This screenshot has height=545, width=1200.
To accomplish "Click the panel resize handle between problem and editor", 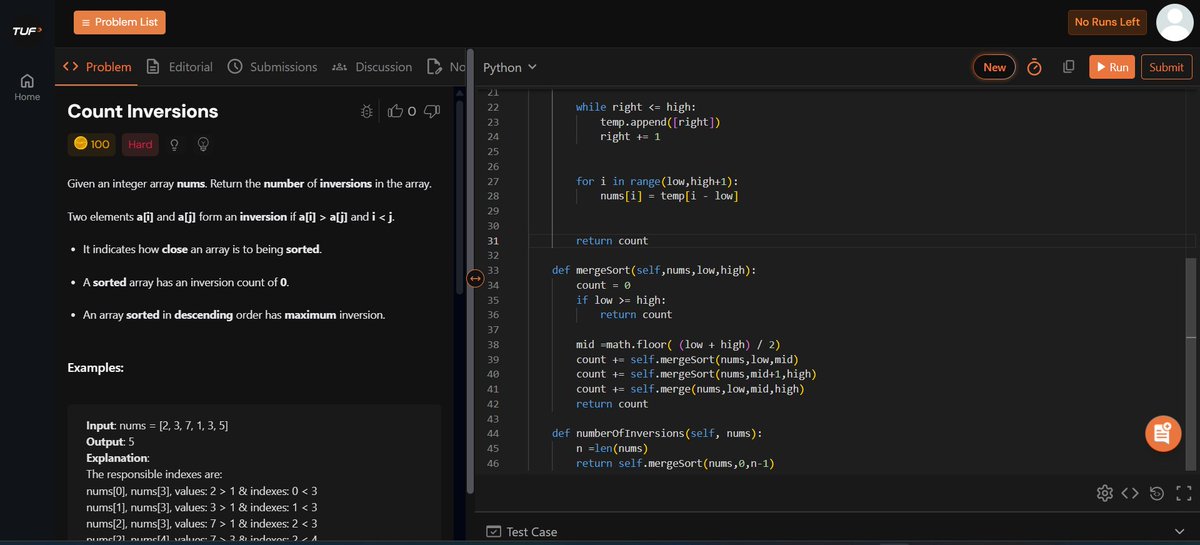I will [475, 277].
